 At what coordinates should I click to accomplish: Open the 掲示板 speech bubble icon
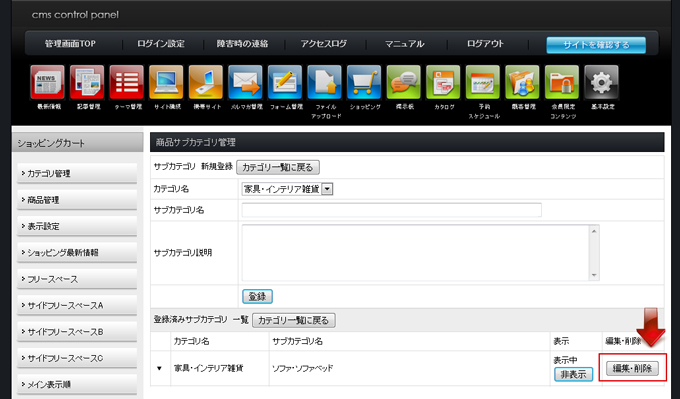[x=404, y=82]
